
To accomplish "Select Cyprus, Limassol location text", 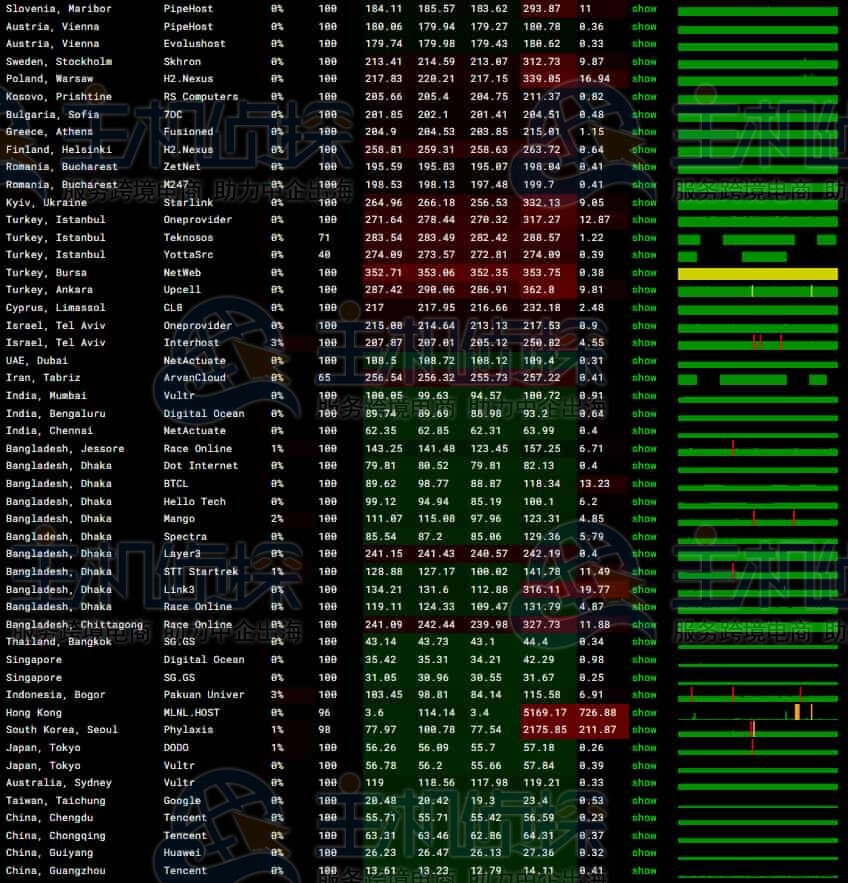I will 55,308.
